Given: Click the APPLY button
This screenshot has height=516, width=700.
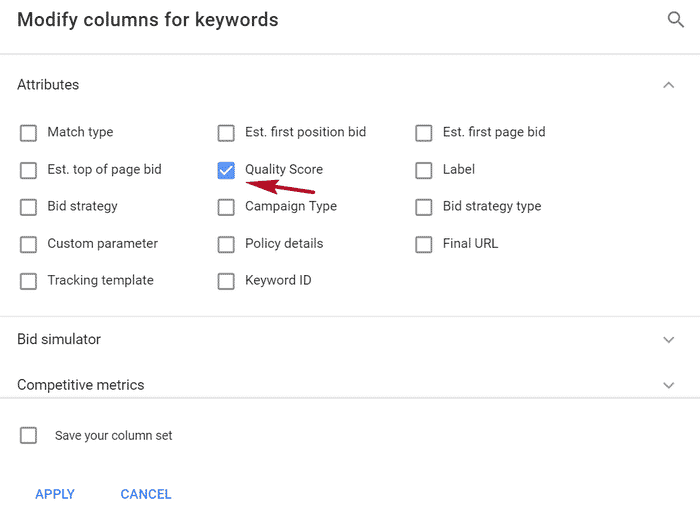Looking at the screenshot, I should 55,494.
